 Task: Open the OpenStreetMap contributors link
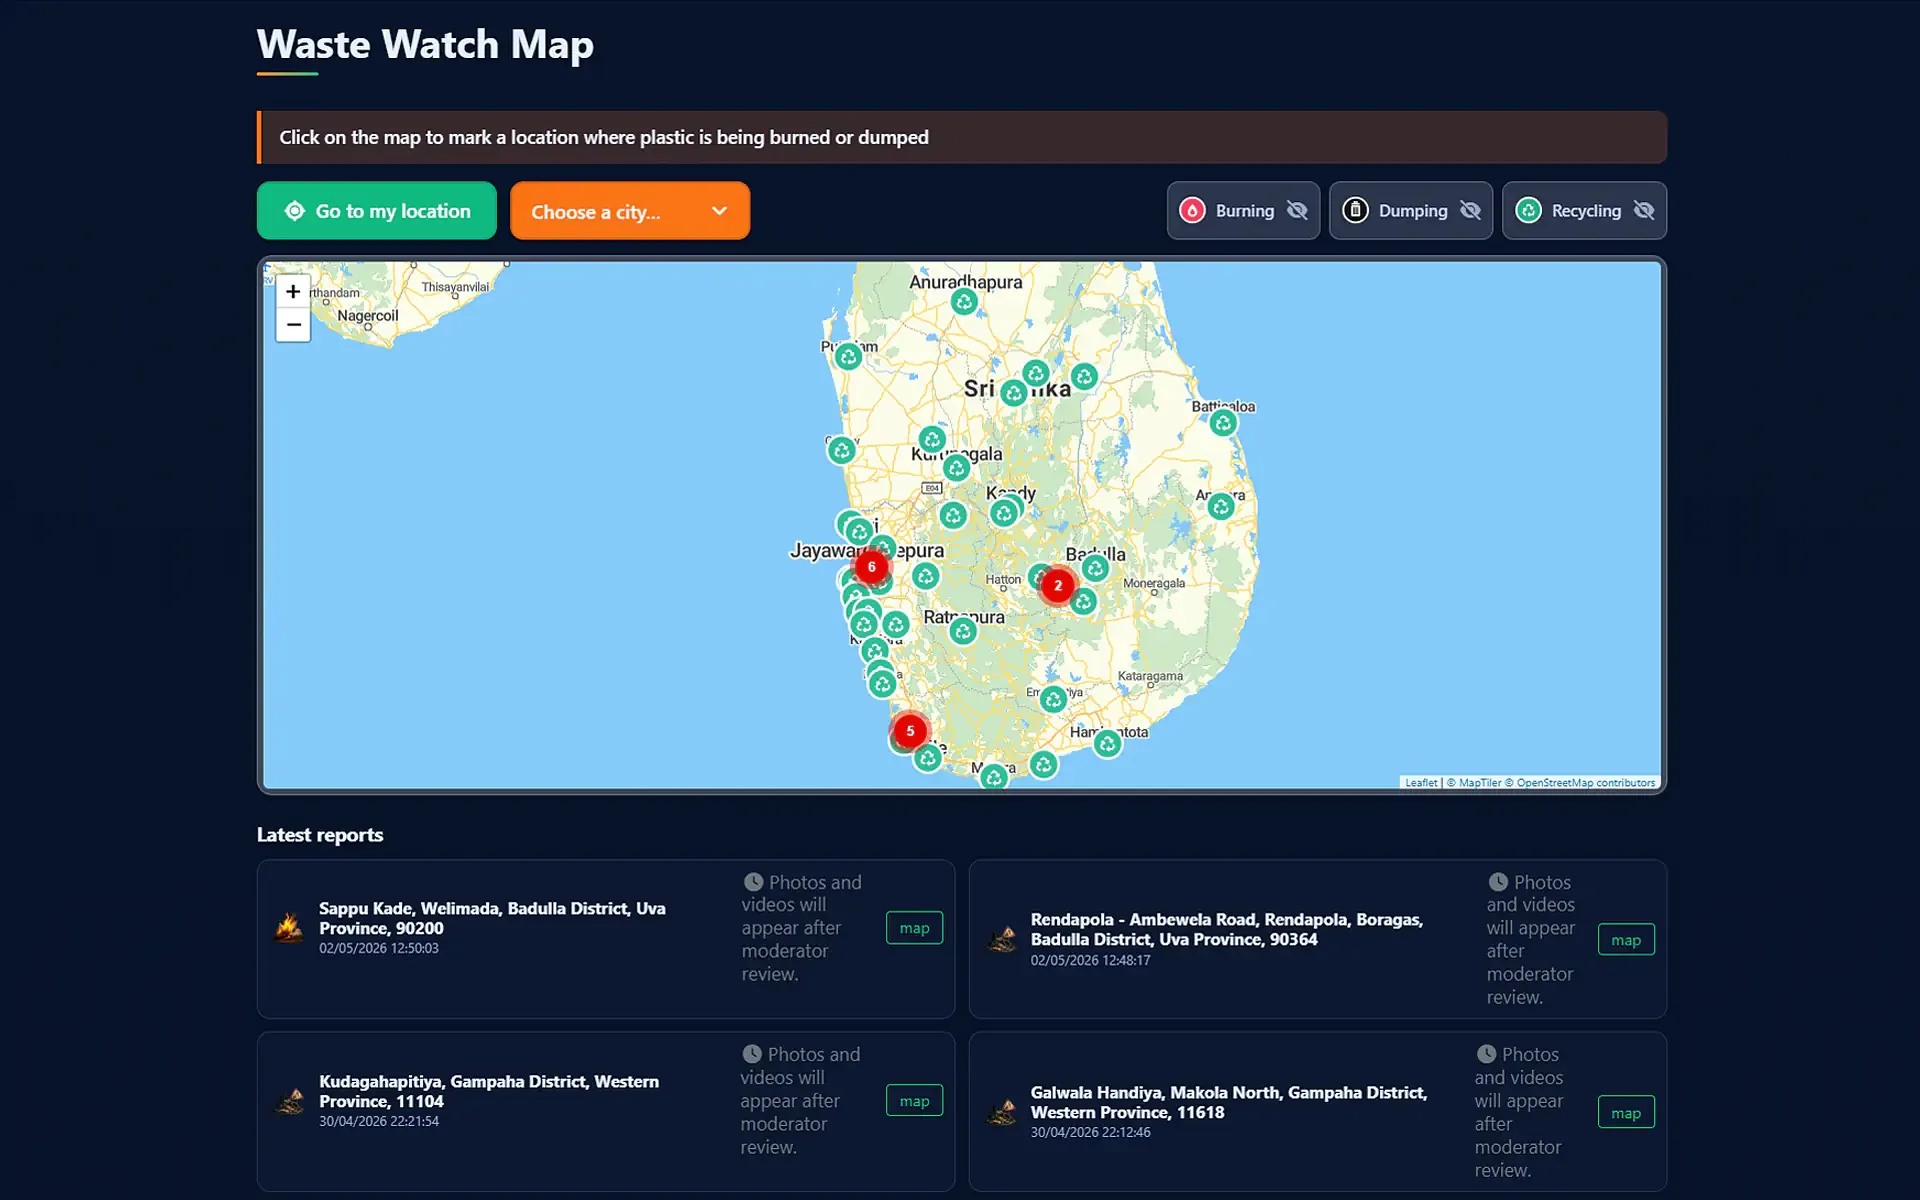(x=1580, y=783)
